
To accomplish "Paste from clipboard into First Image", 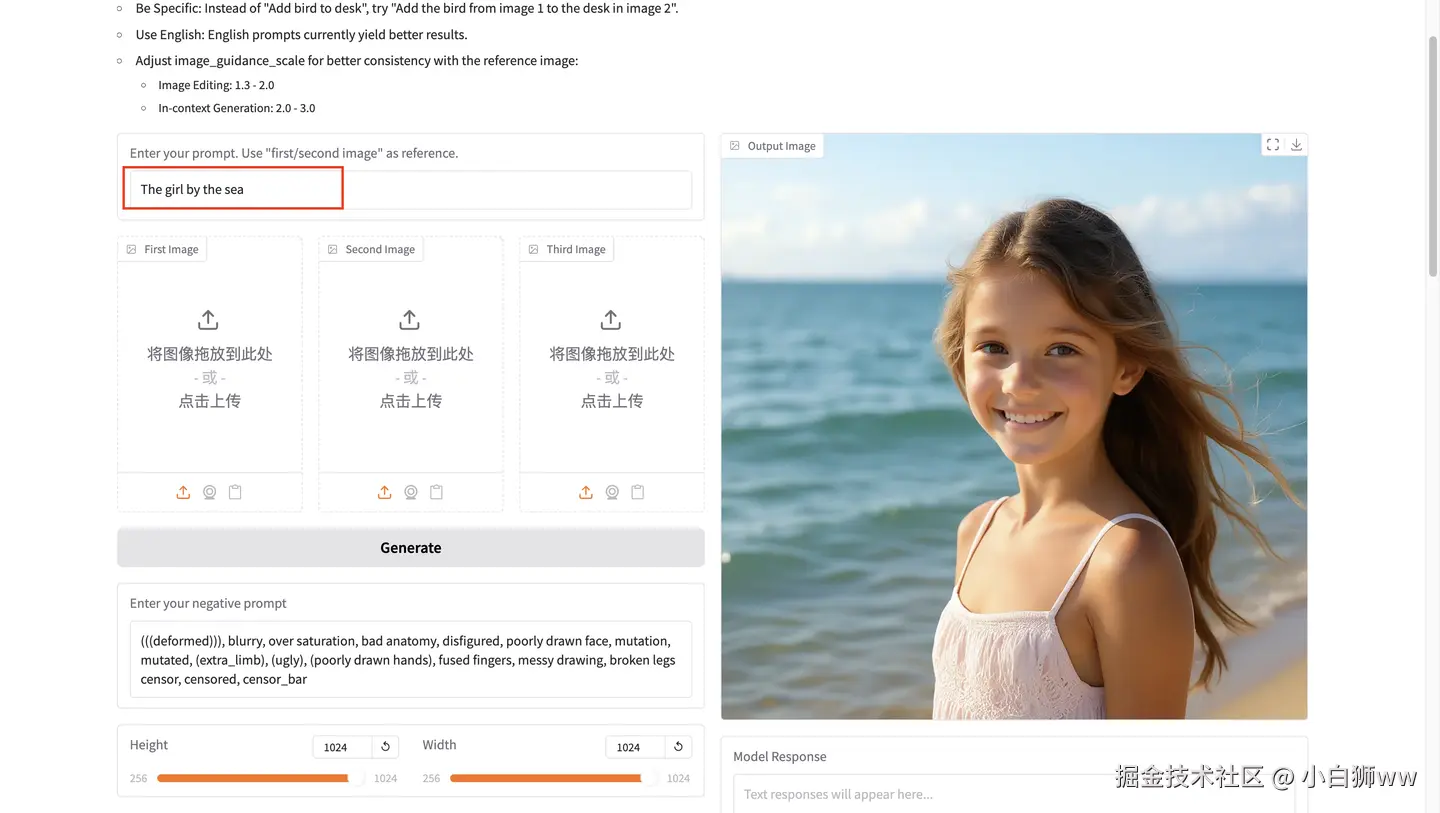I will [235, 492].
